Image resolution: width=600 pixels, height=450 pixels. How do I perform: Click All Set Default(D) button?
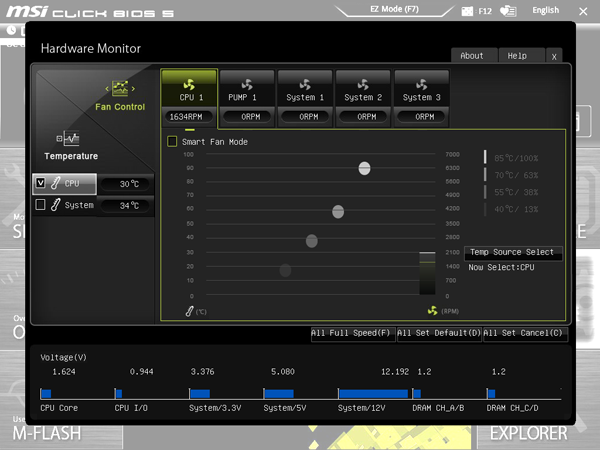point(439,333)
